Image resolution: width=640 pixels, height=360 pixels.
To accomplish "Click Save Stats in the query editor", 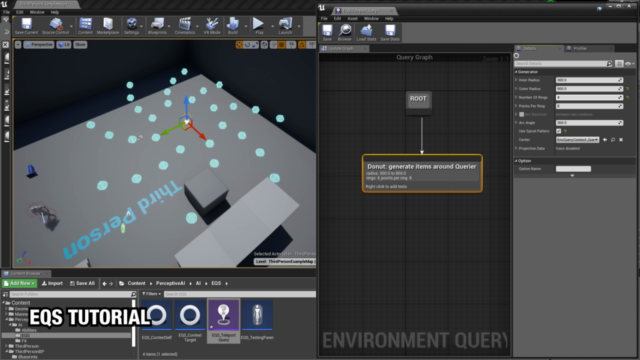I will [390, 32].
